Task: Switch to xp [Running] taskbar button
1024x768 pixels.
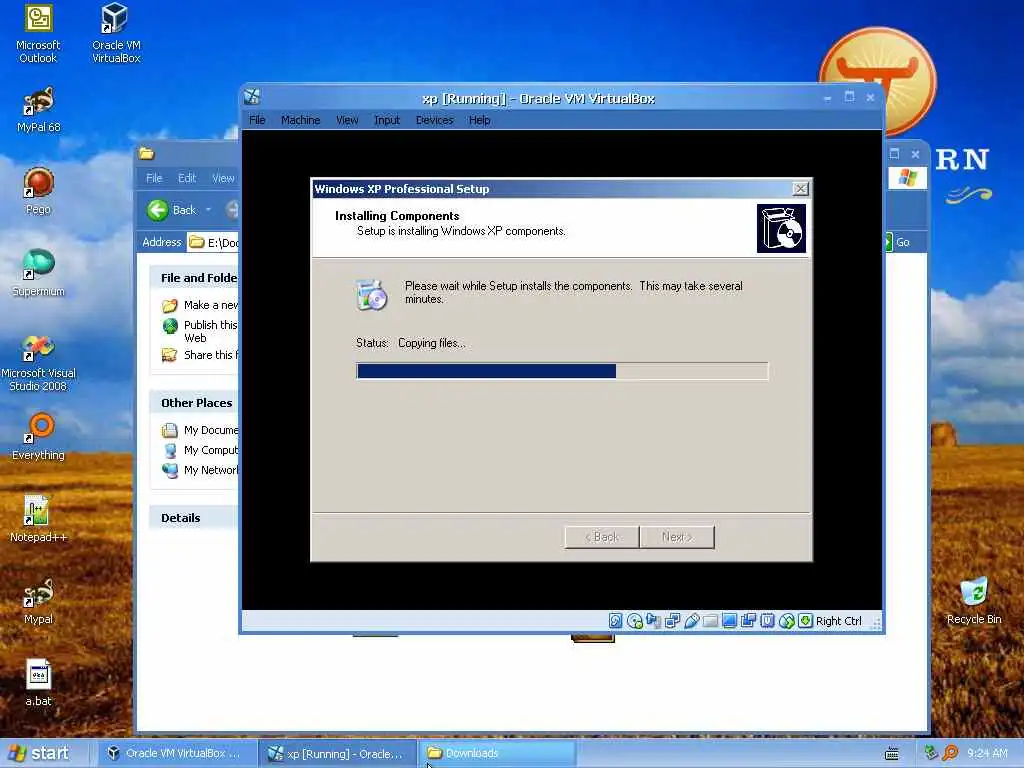Action: coord(336,753)
